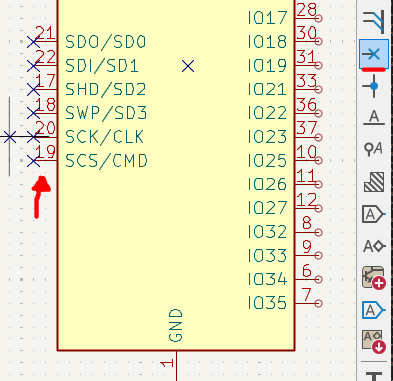Click the end of pin 7 for IO35
The image size is (393, 381).
(319, 303)
